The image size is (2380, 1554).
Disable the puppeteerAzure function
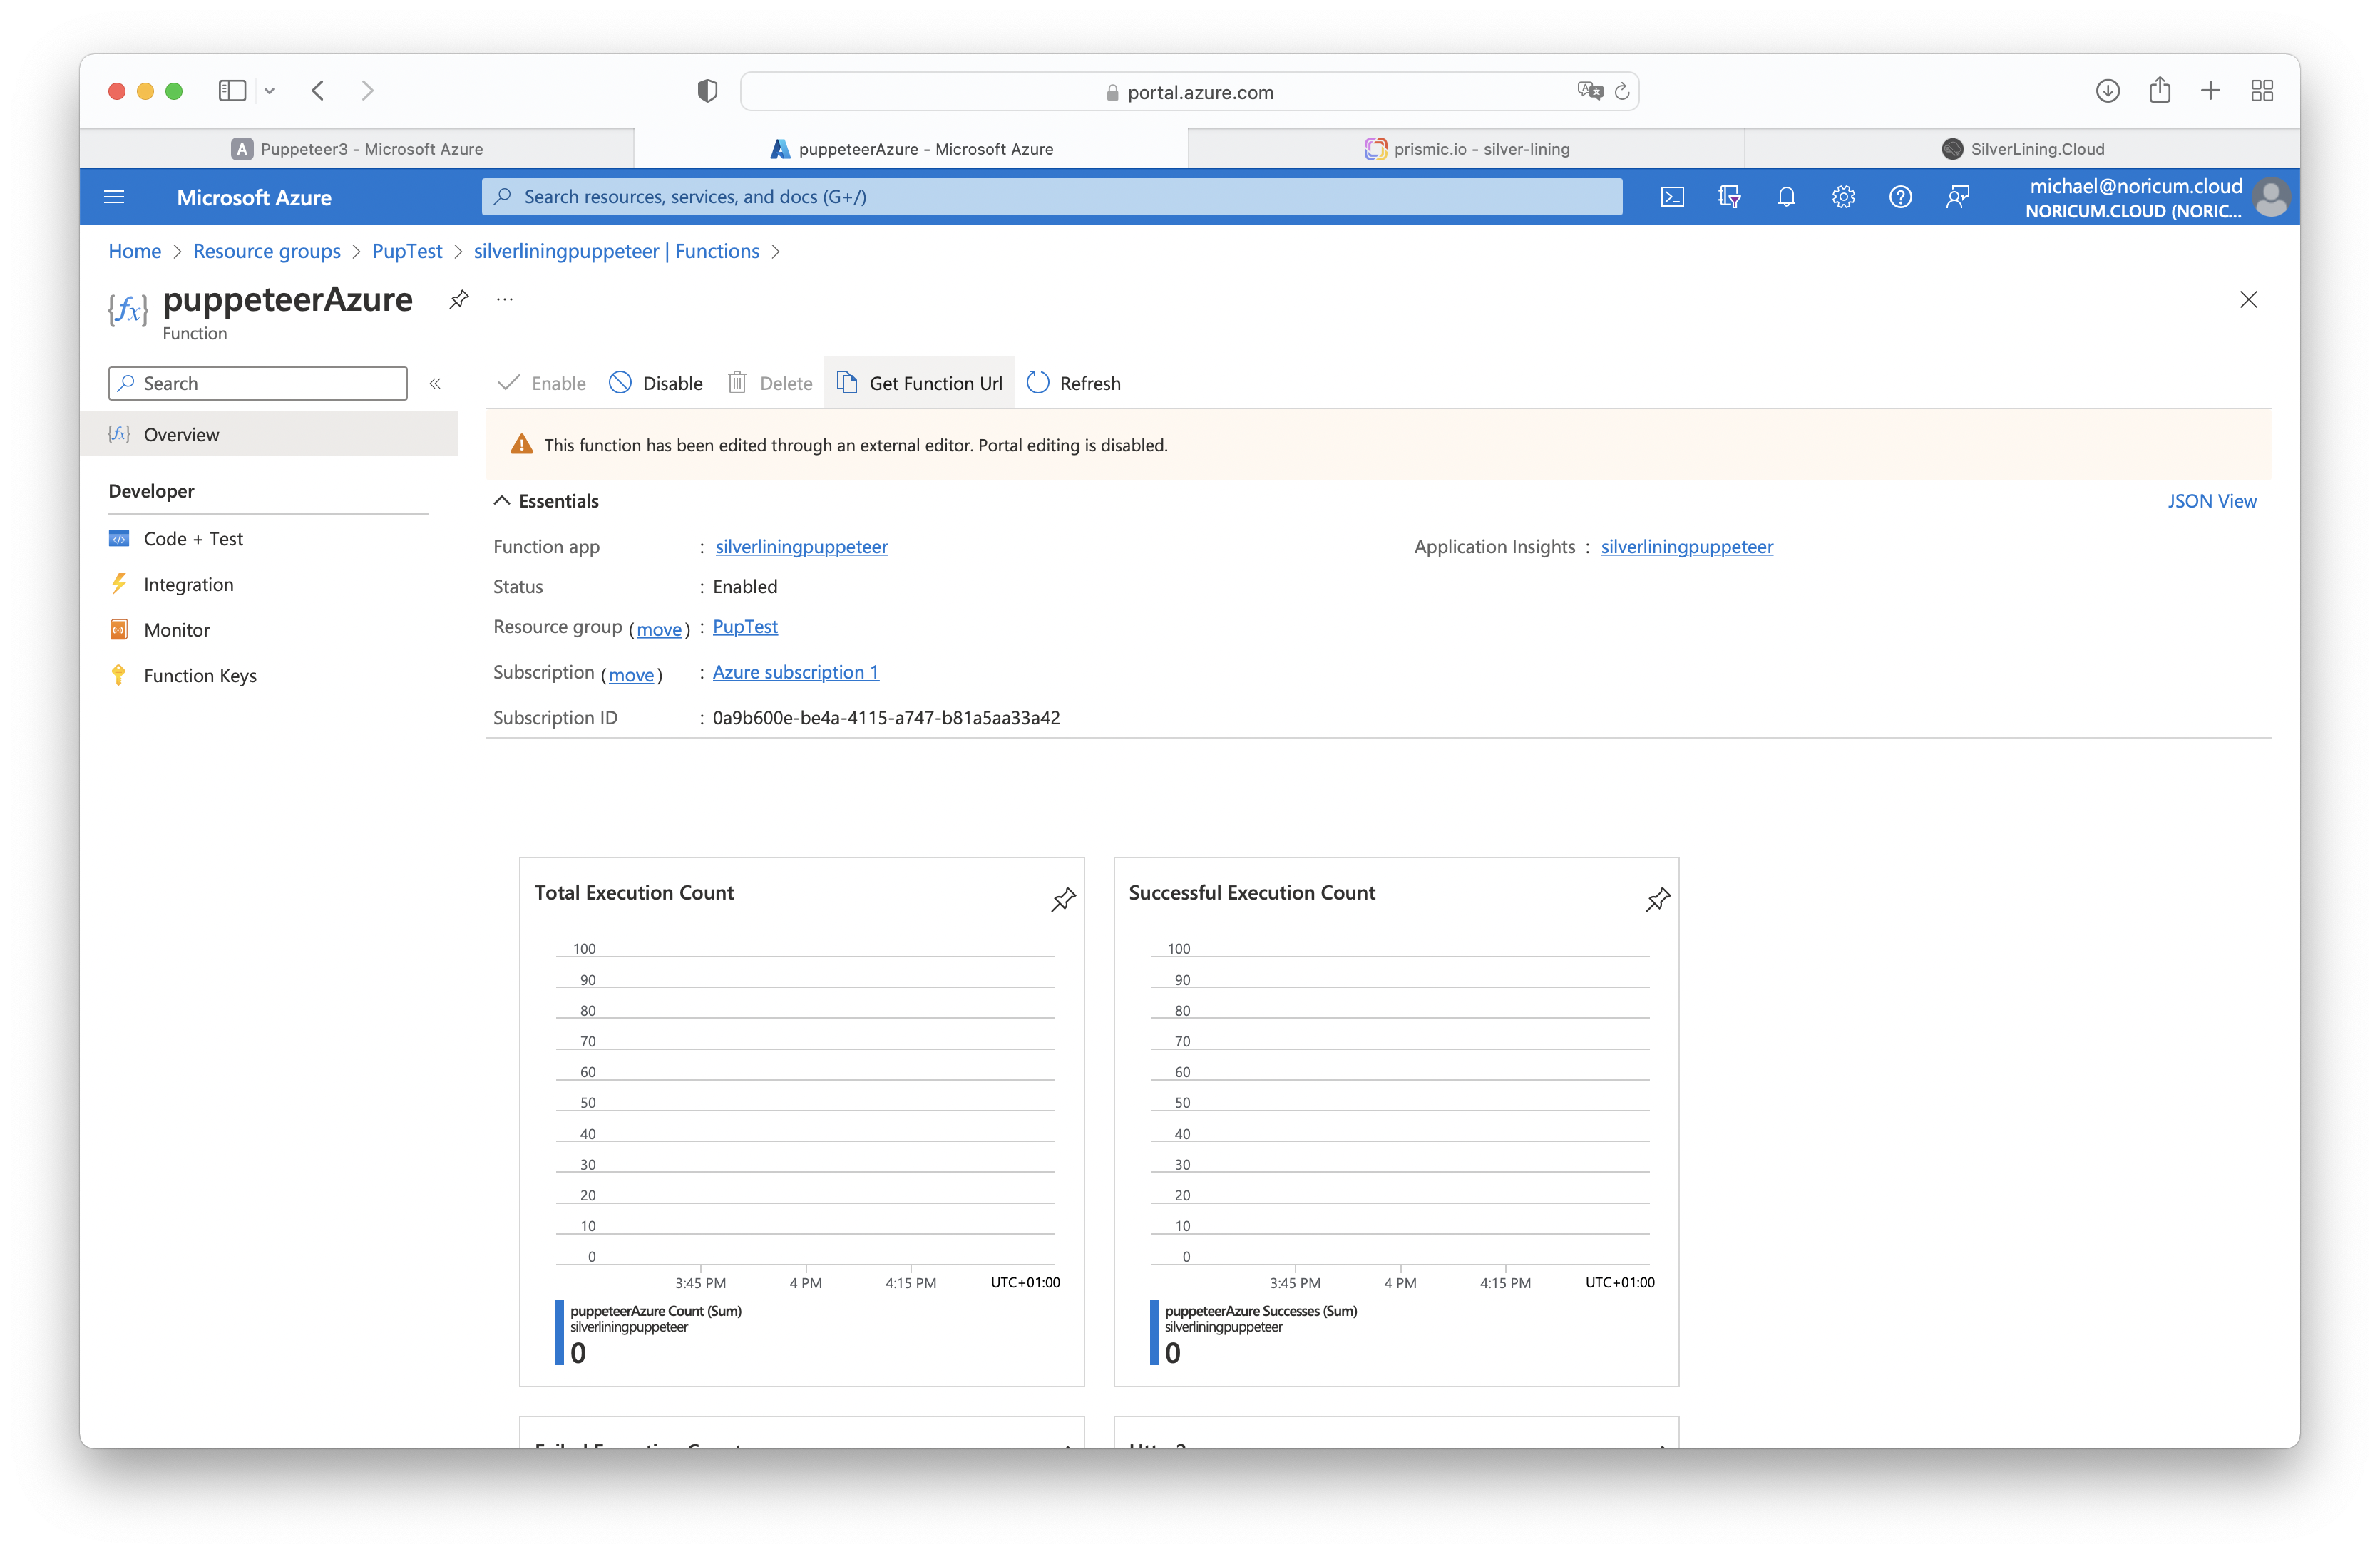(656, 383)
